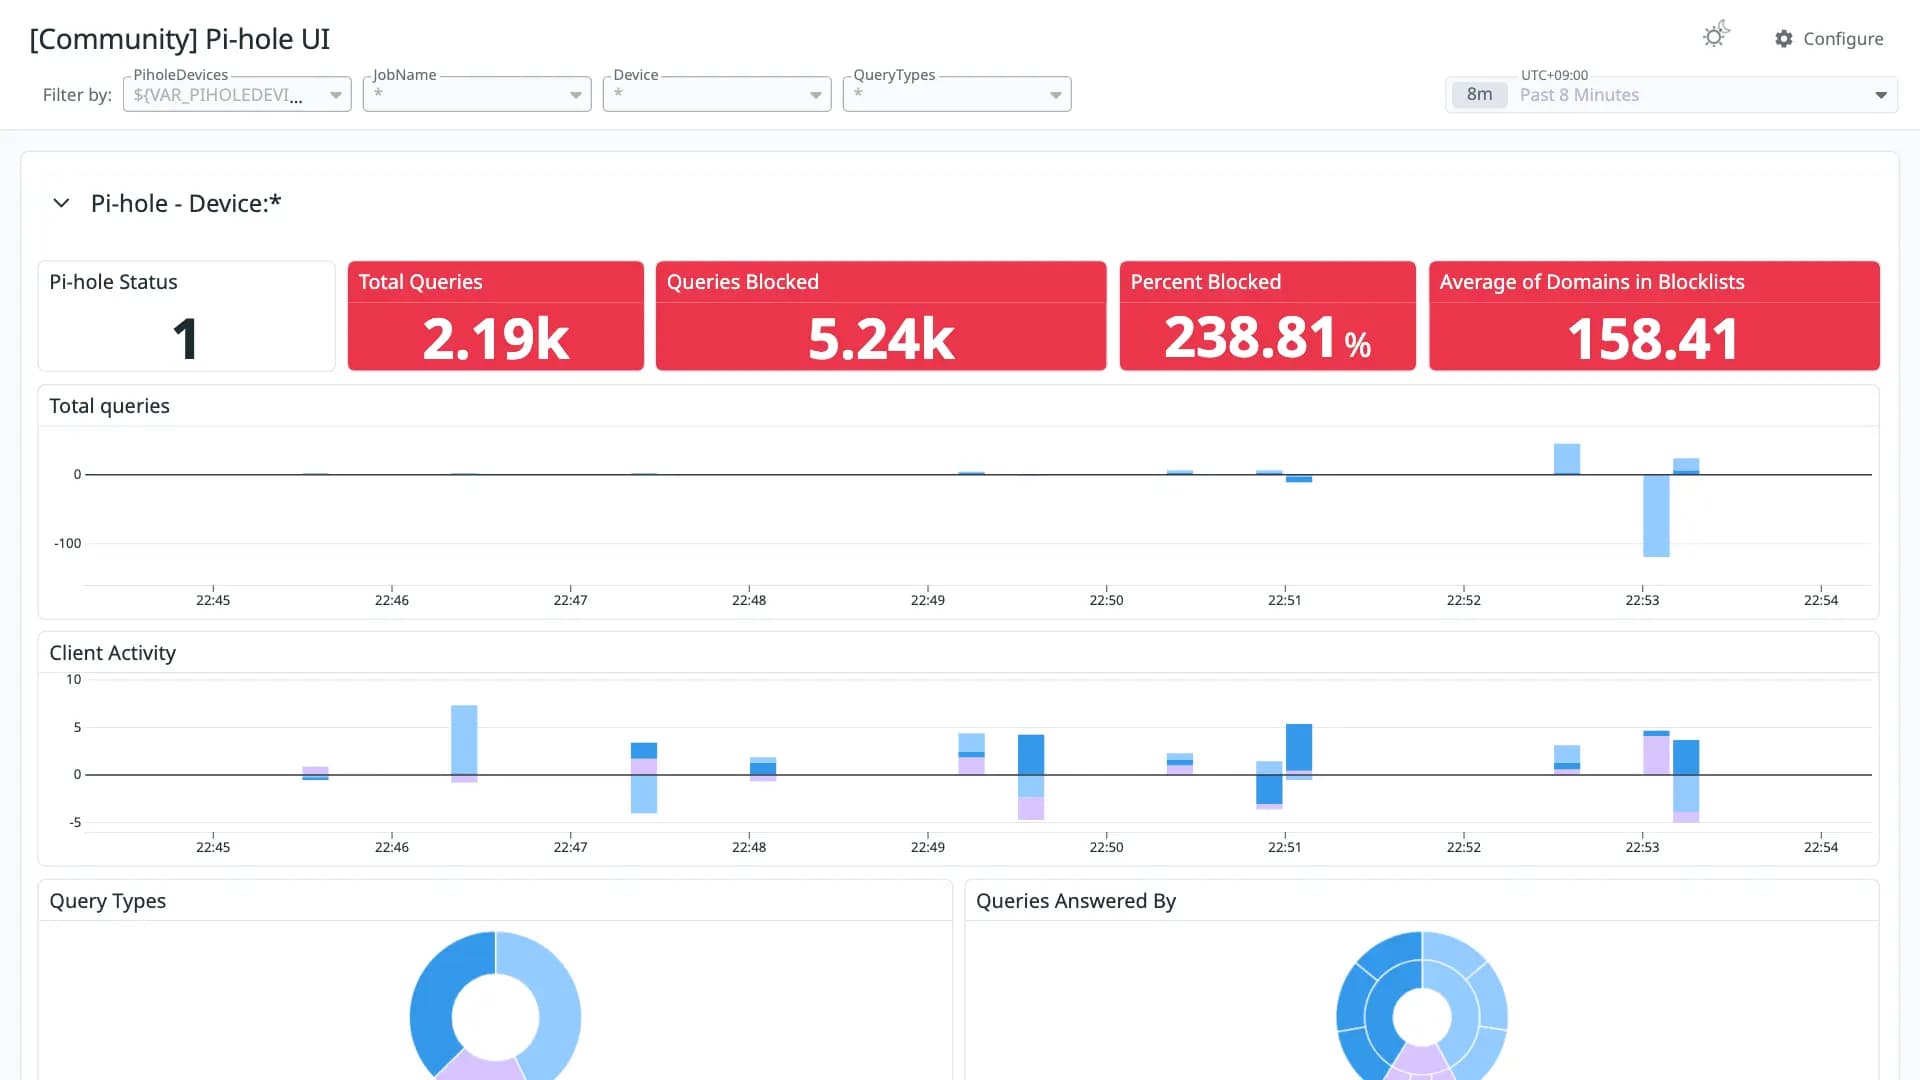
Task: Open the Configure settings button
Action: [1829, 39]
